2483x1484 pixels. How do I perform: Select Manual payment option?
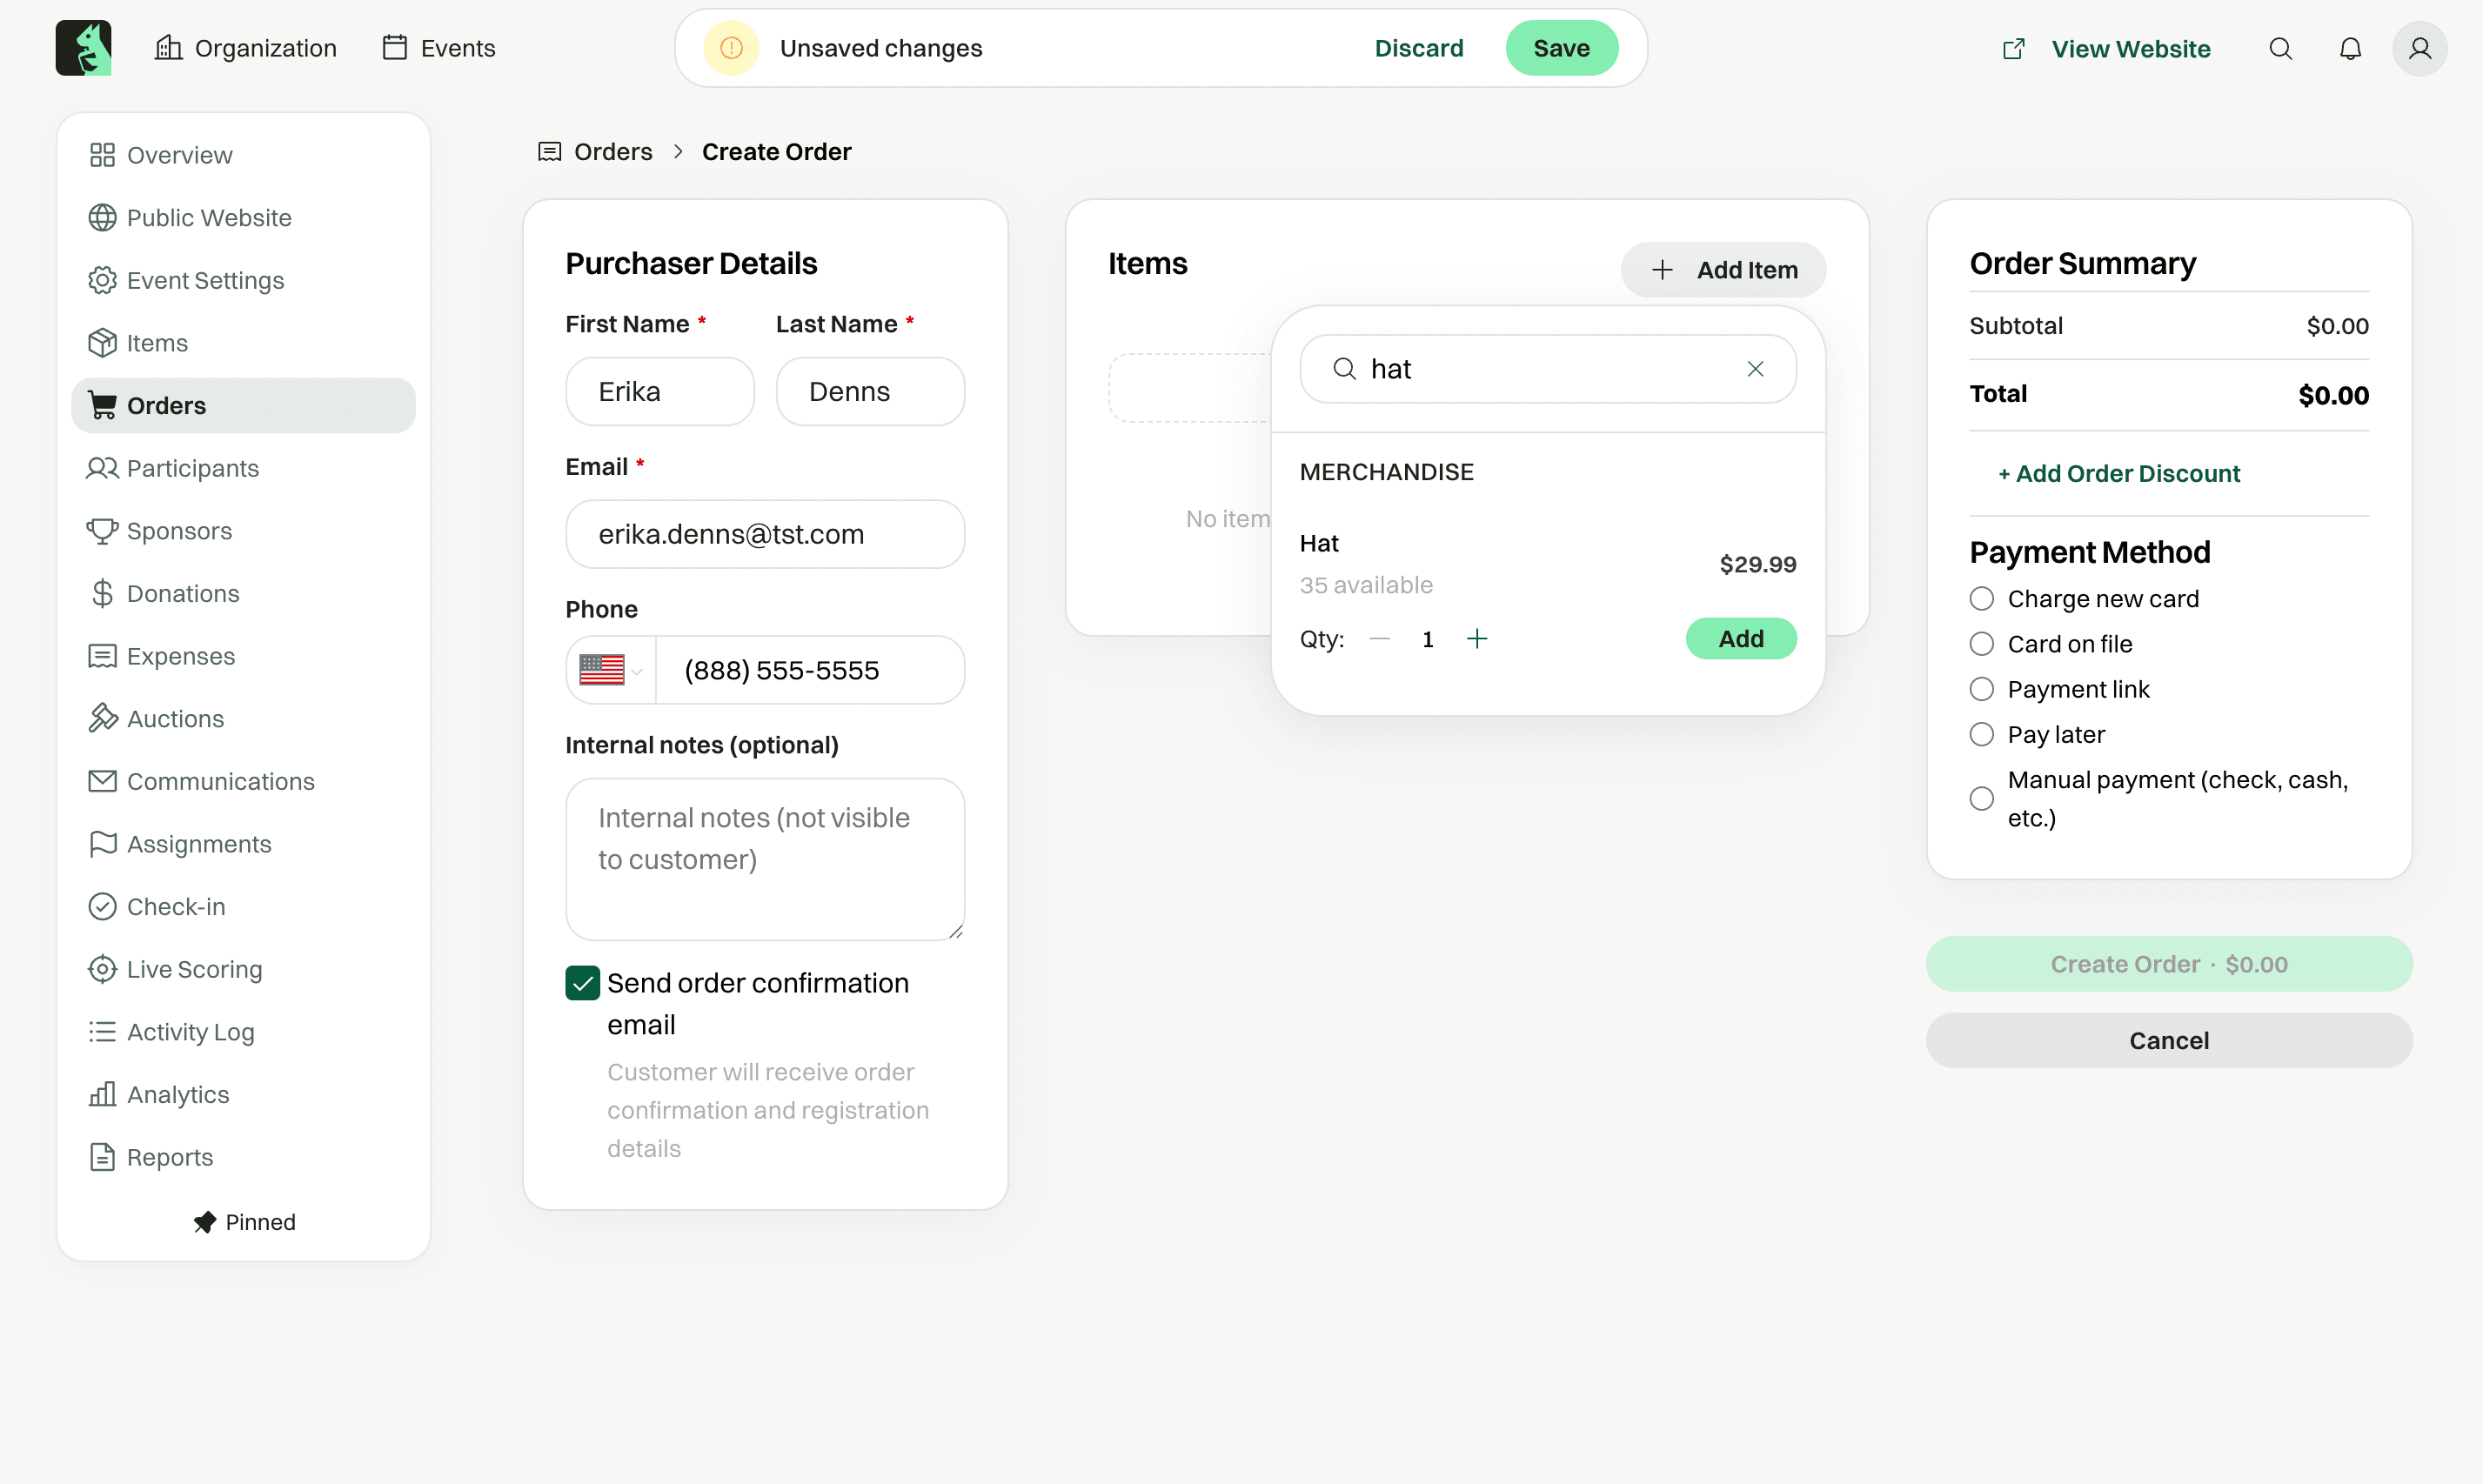pyautogui.click(x=1981, y=799)
